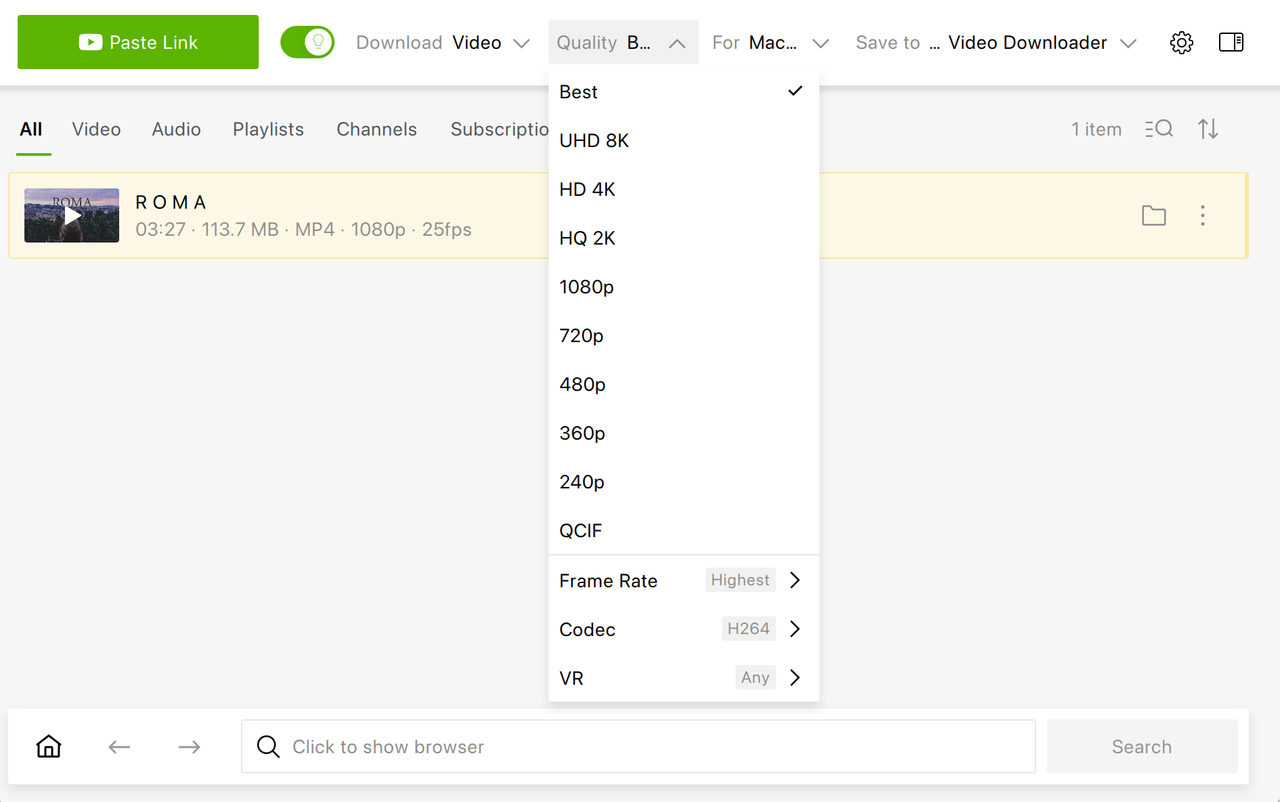Screen dimensions: 1280x802
Task: Open the Download Video type dropdown
Action: coord(443,43)
